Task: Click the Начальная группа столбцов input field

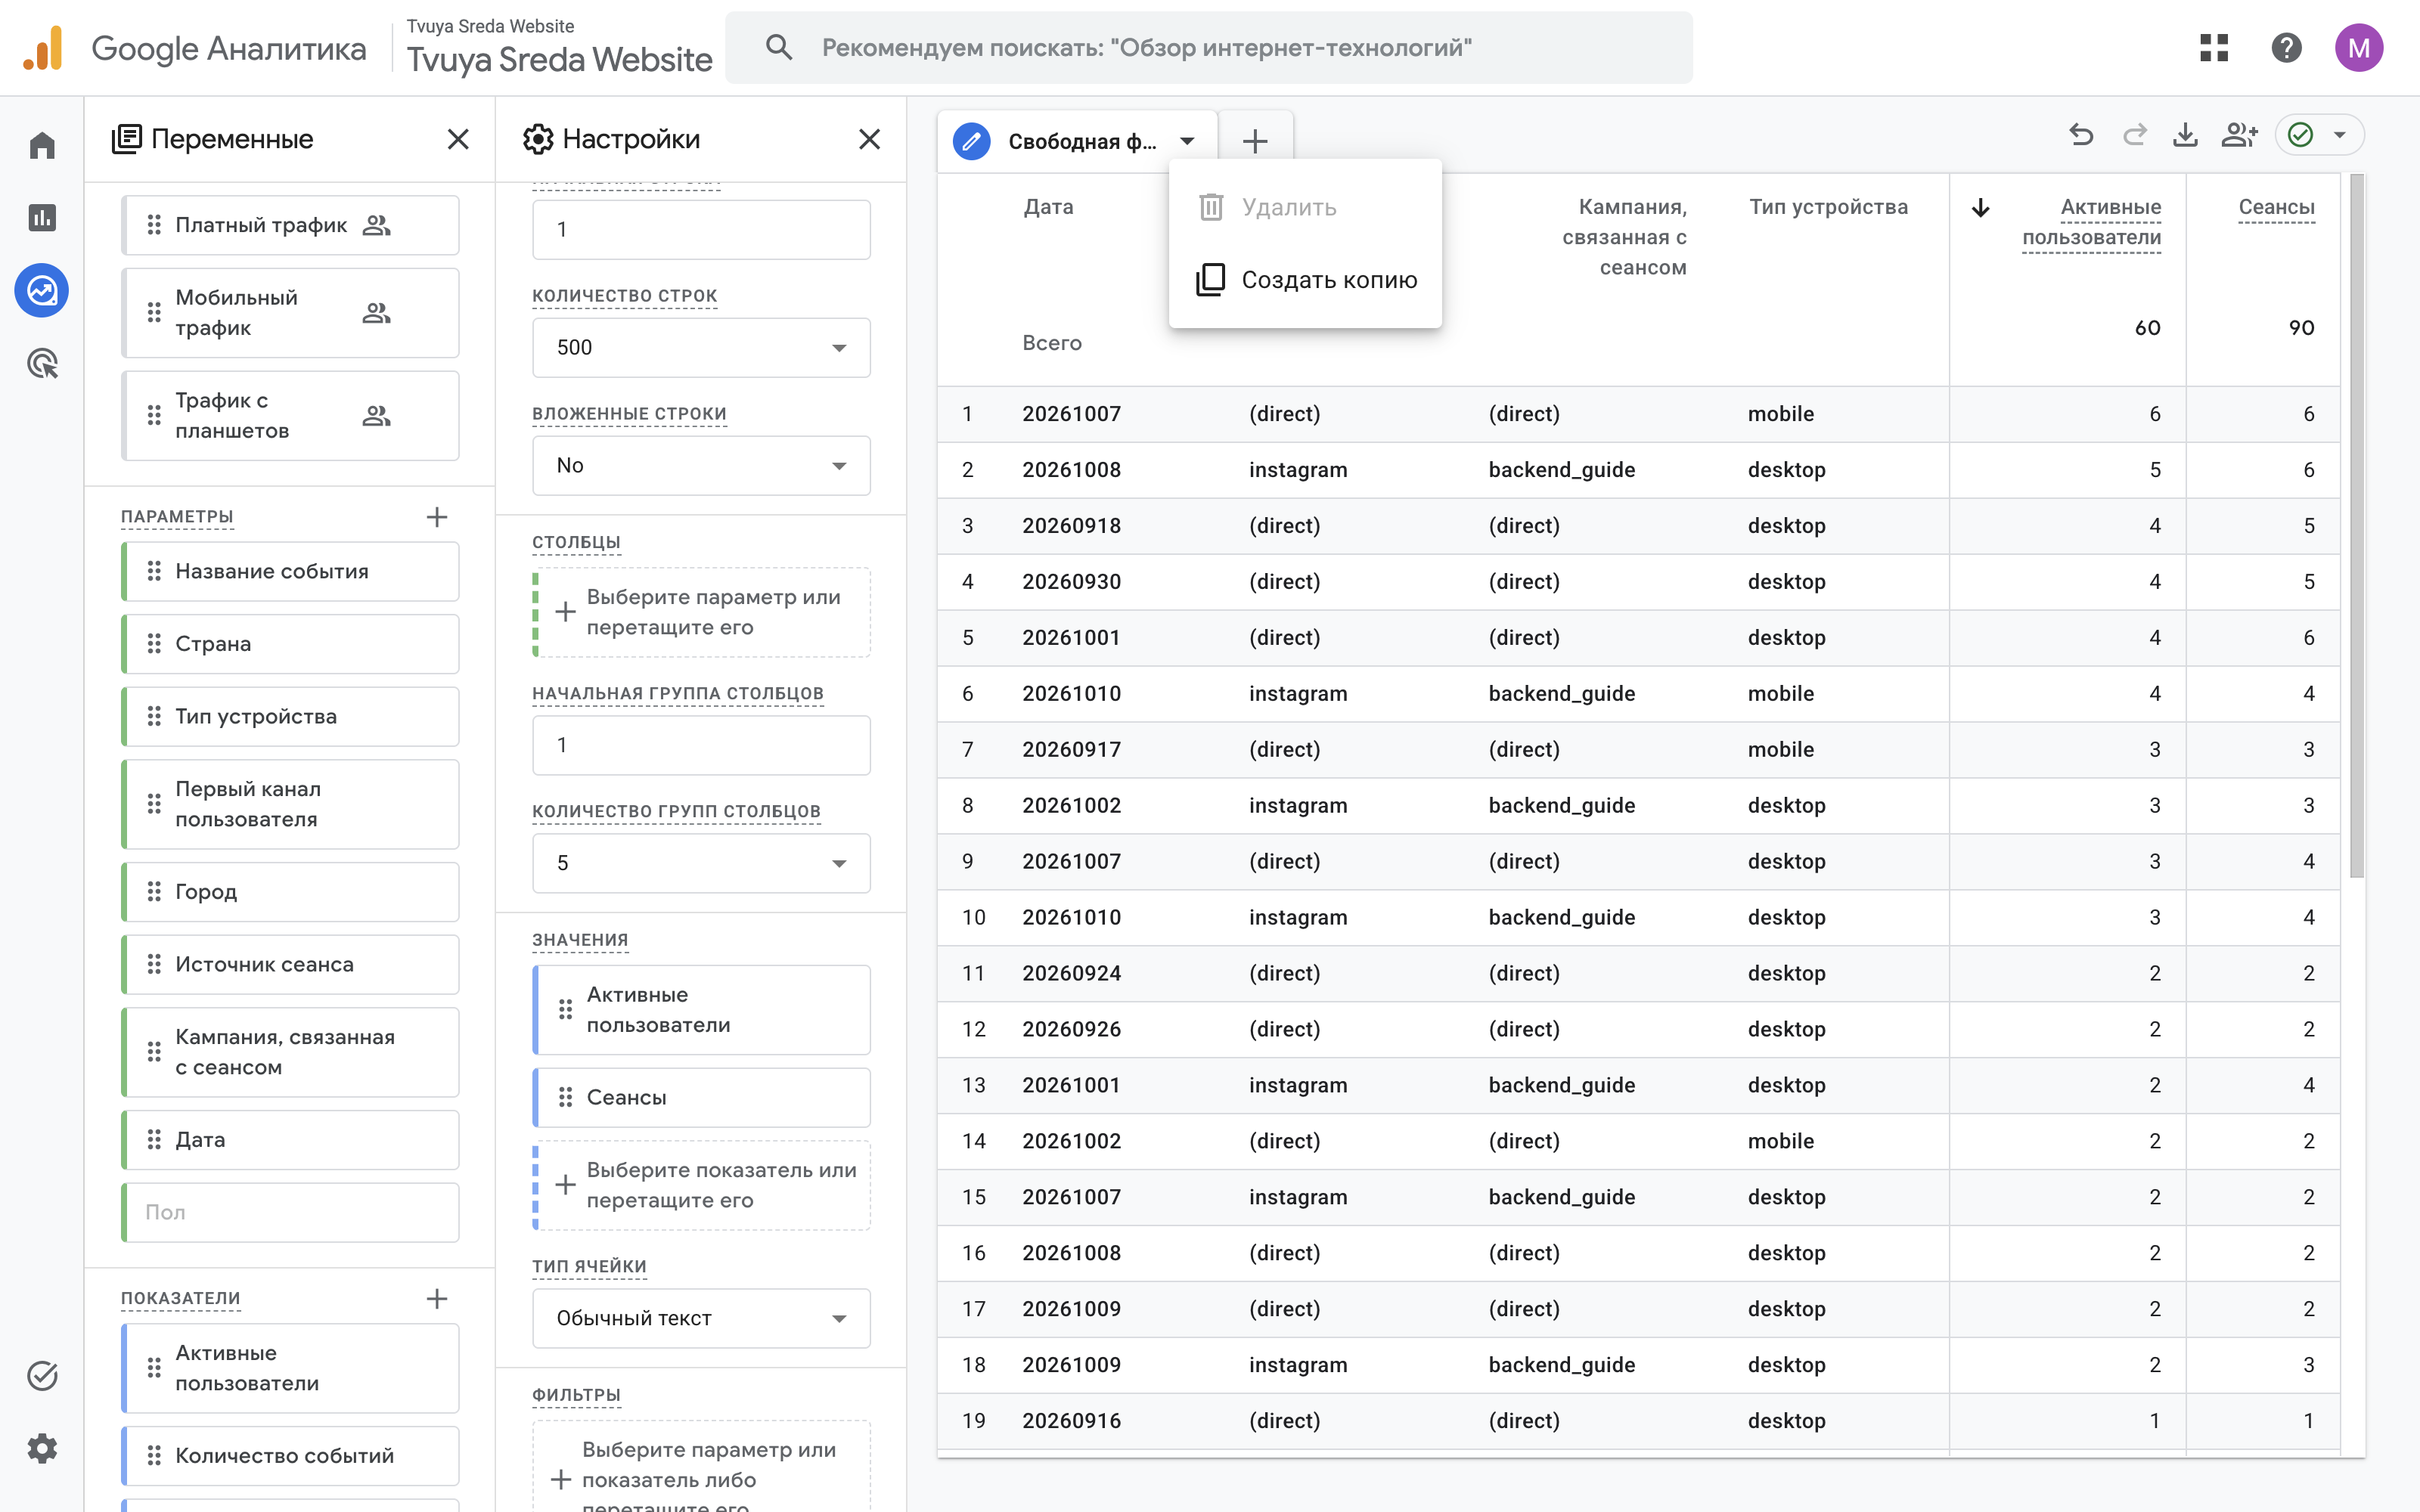Action: tap(701, 745)
